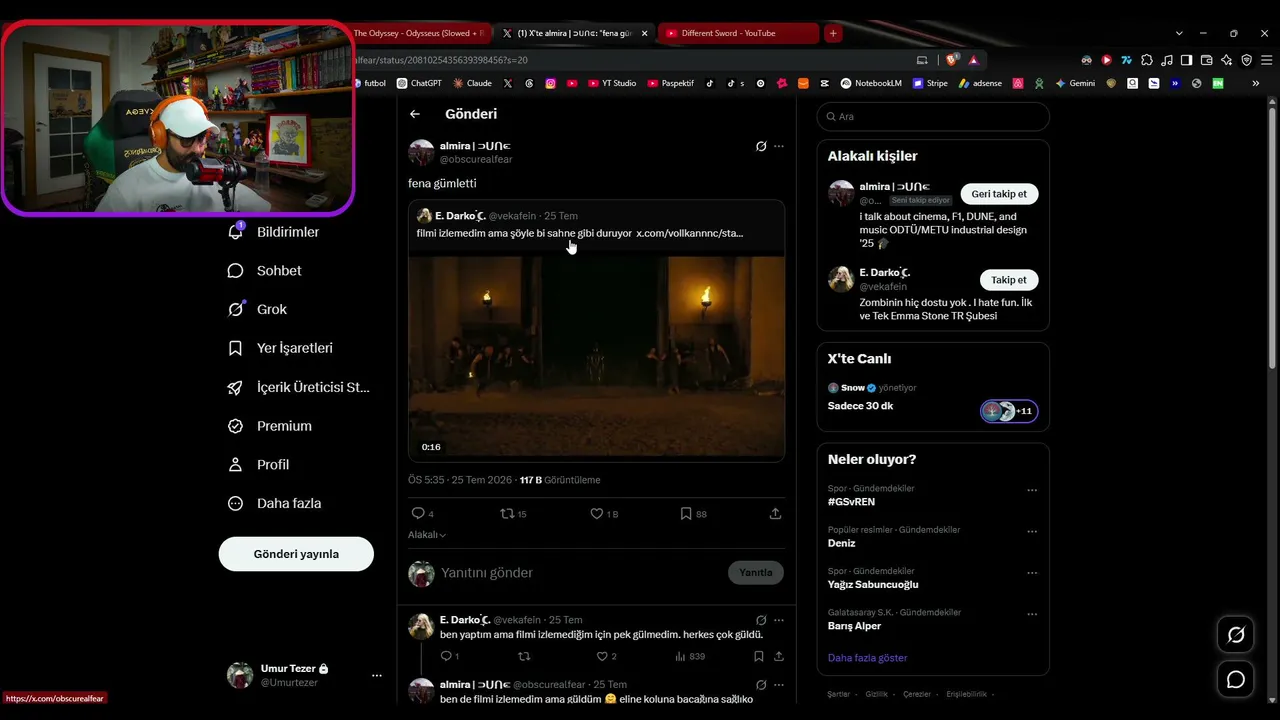Open the Instagram bookmark in bookmarks bar
1280x720 pixels.
point(550,84)
